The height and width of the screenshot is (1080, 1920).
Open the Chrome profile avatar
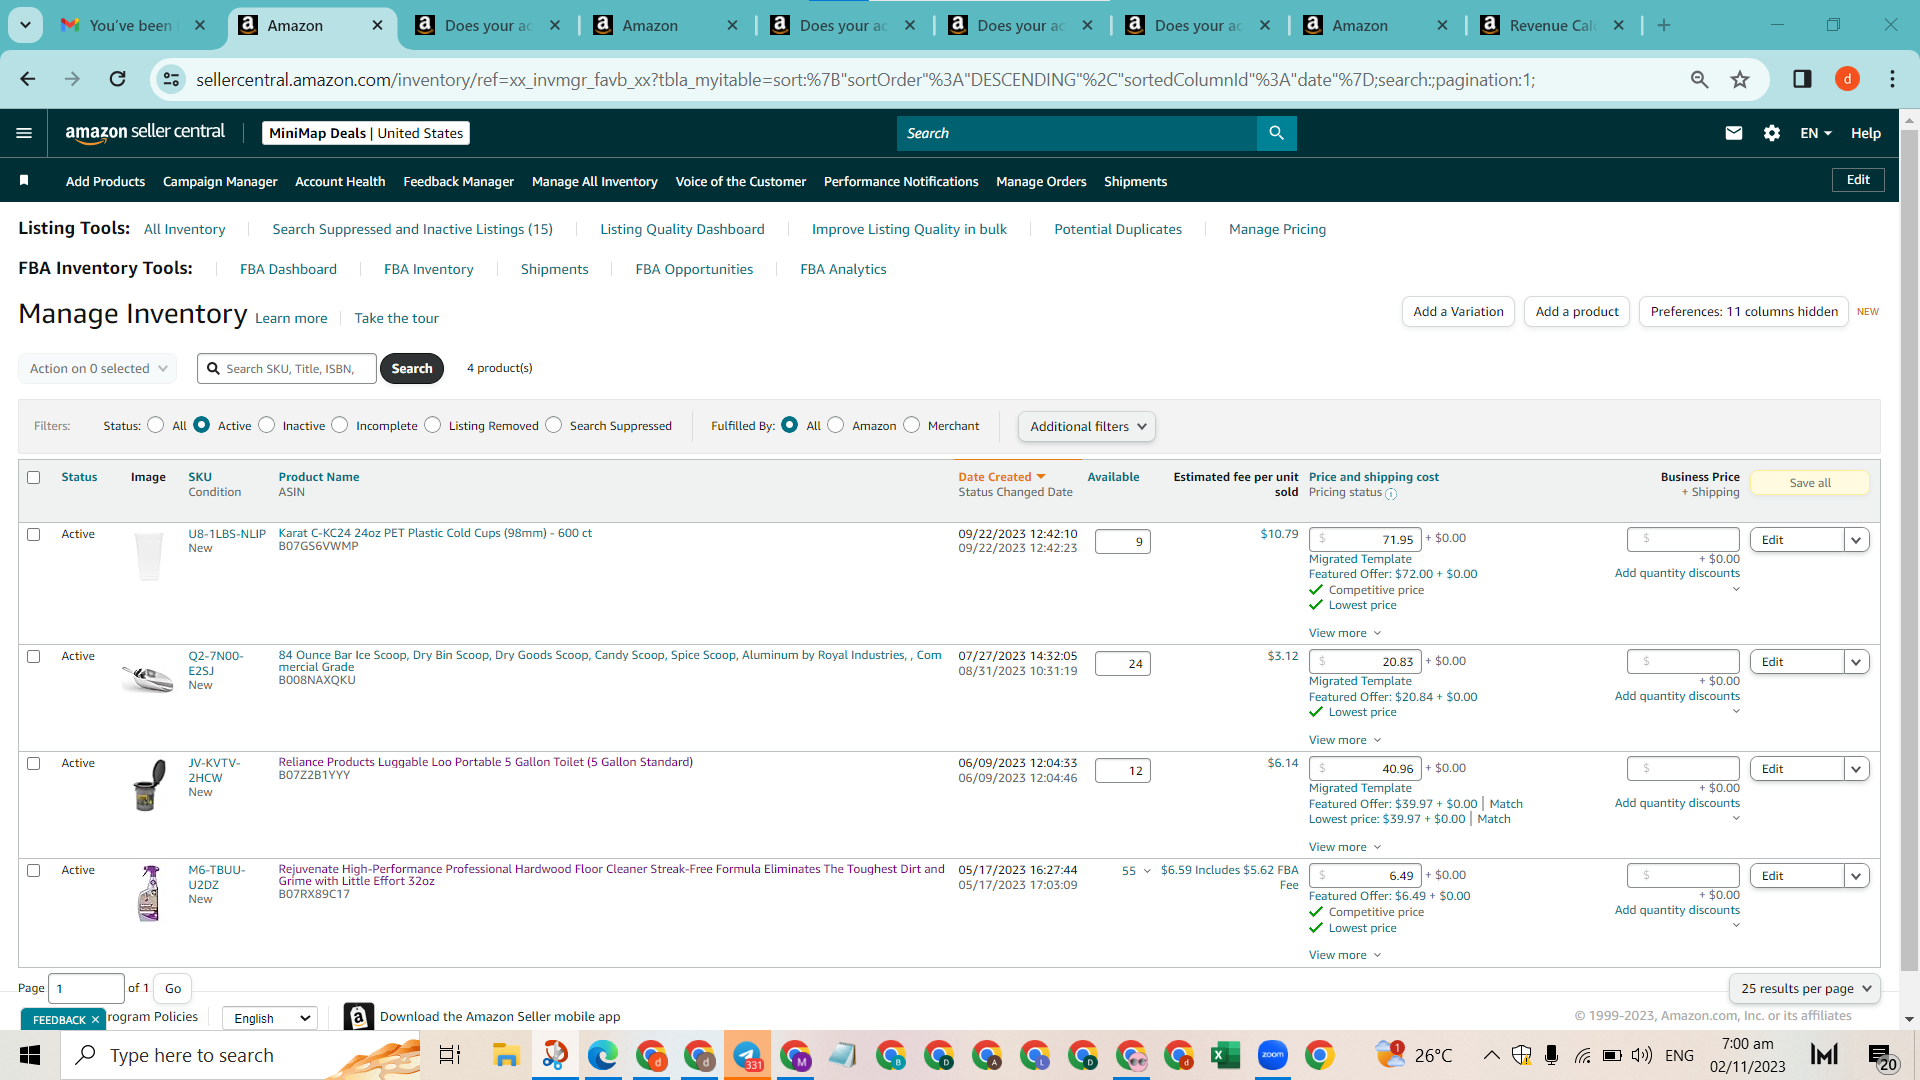(x=1847, y=79)
